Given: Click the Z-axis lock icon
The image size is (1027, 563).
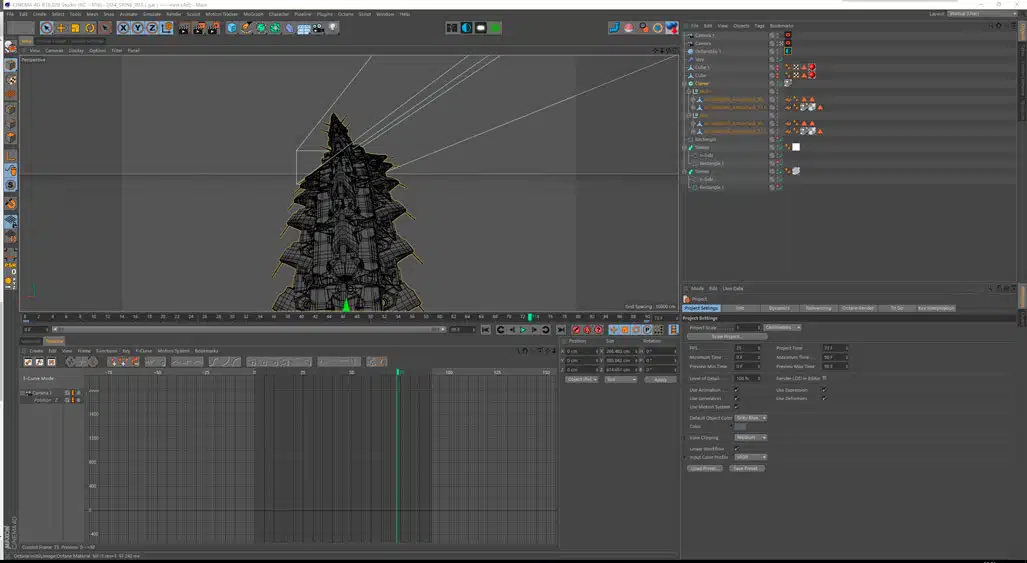Looking at the screenshot, I should (x=152, y=28).
